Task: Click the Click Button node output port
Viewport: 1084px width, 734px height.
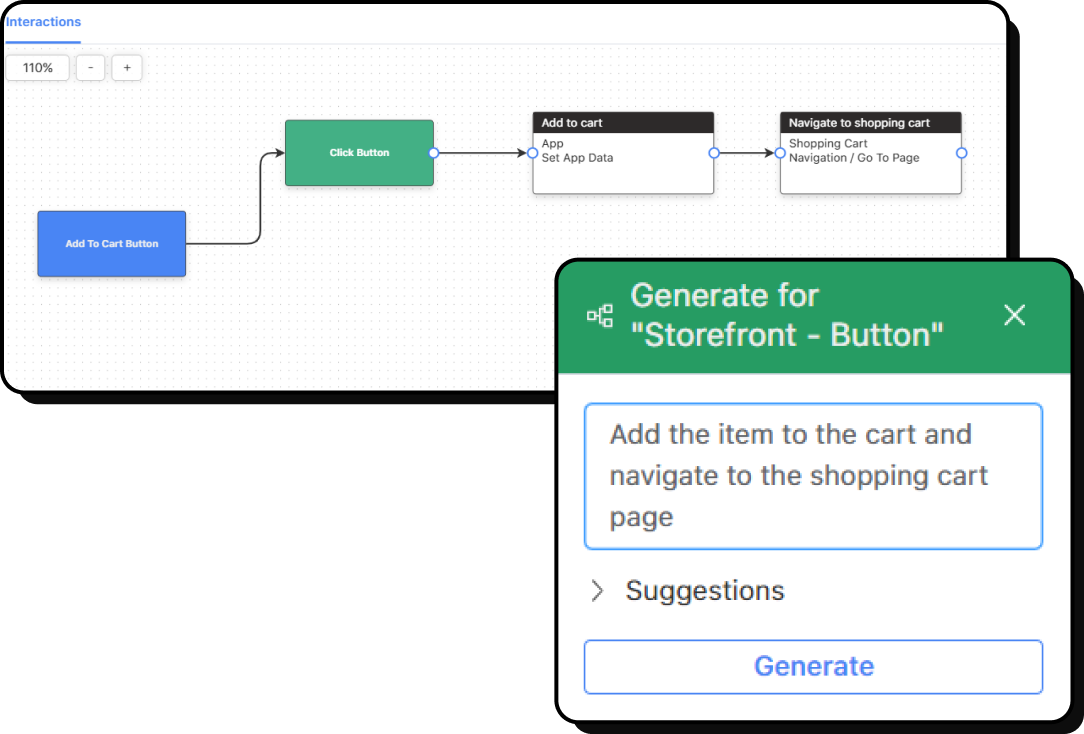Action: point(433,153)
